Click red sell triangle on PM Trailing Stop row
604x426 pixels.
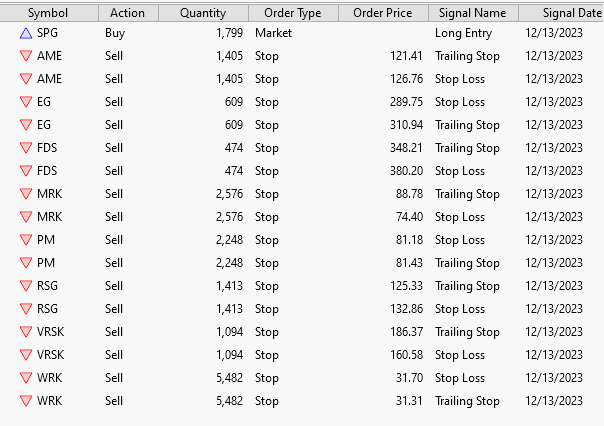coord(25,263)
